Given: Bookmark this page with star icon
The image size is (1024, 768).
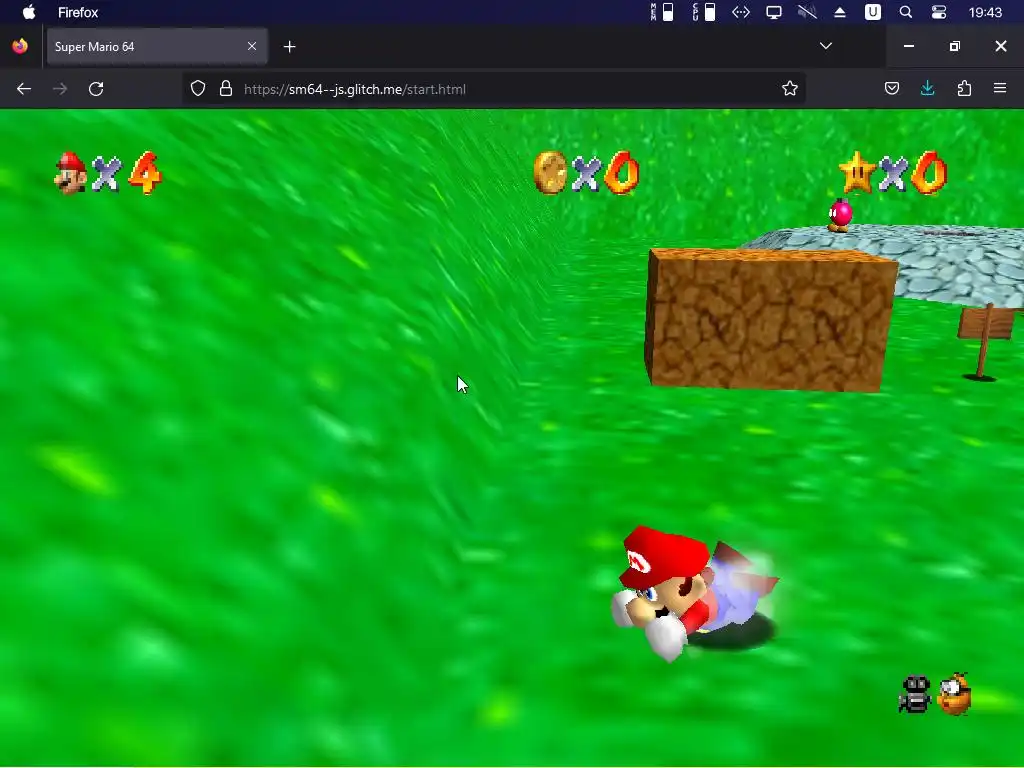Looking at the screenshot, I should [790, 89].
